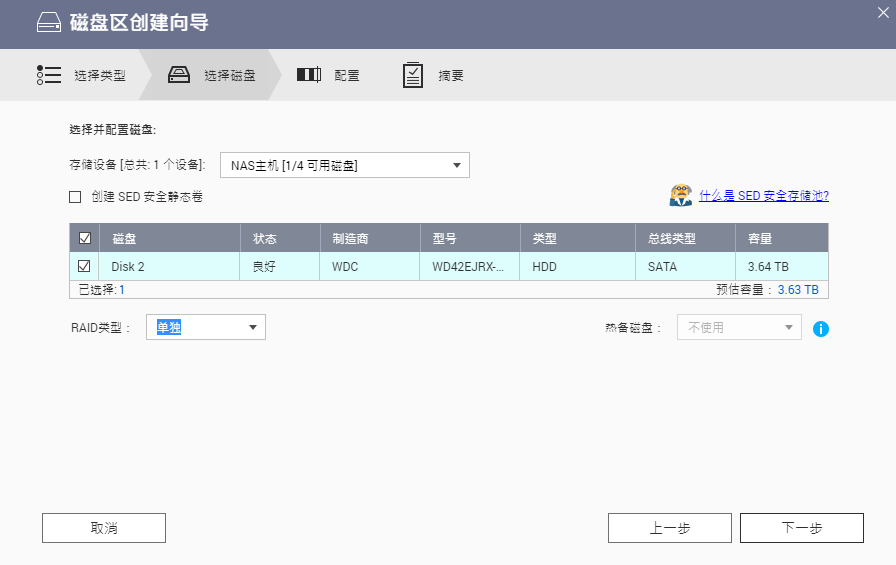
Task: Click the 选择磁盘 drive icon
Action: coord(179,75)
